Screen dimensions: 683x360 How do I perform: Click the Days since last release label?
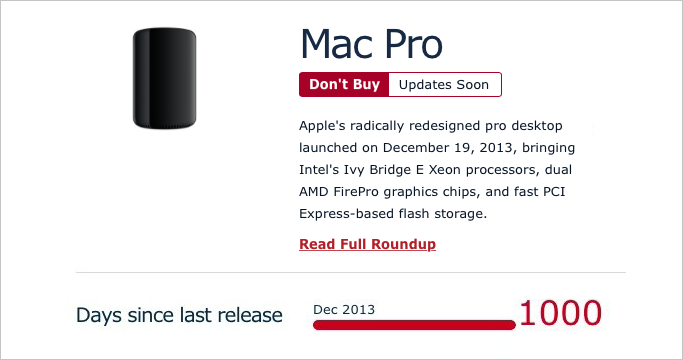click(x=179, y=315)
